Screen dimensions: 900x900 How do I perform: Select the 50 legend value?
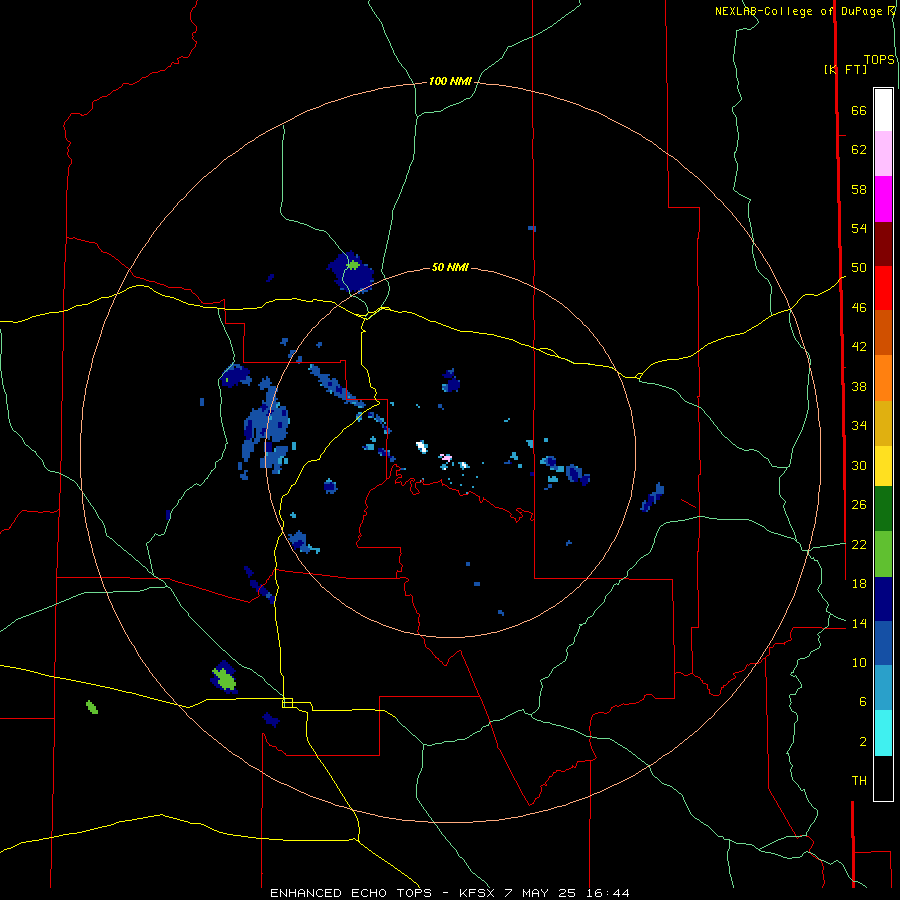coord(859,268)
